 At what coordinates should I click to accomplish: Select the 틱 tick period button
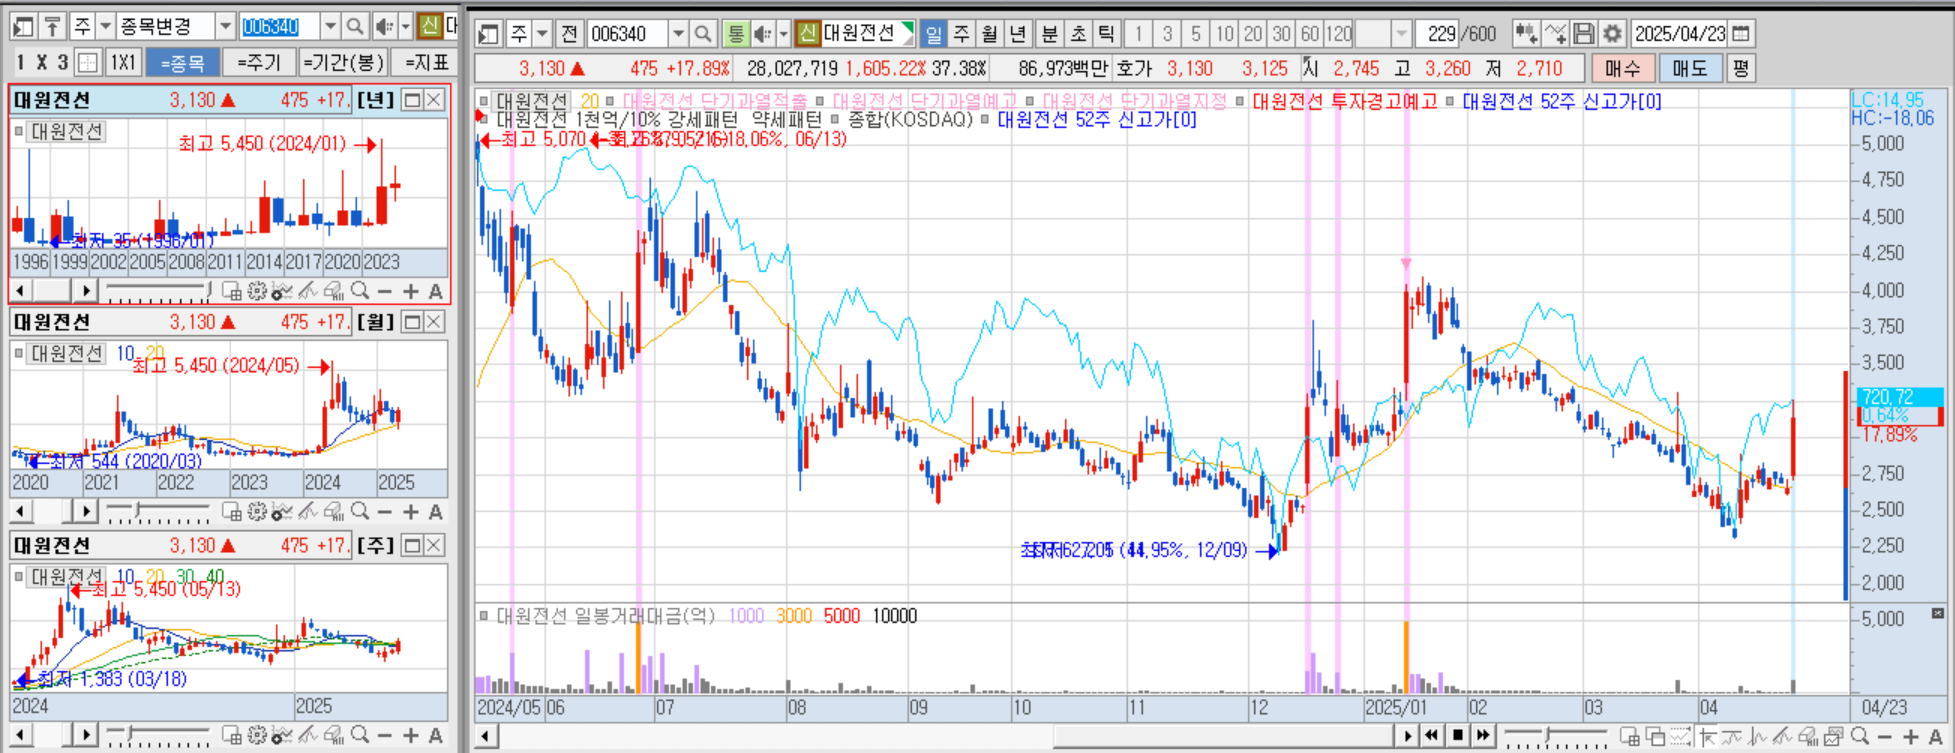1106,34
